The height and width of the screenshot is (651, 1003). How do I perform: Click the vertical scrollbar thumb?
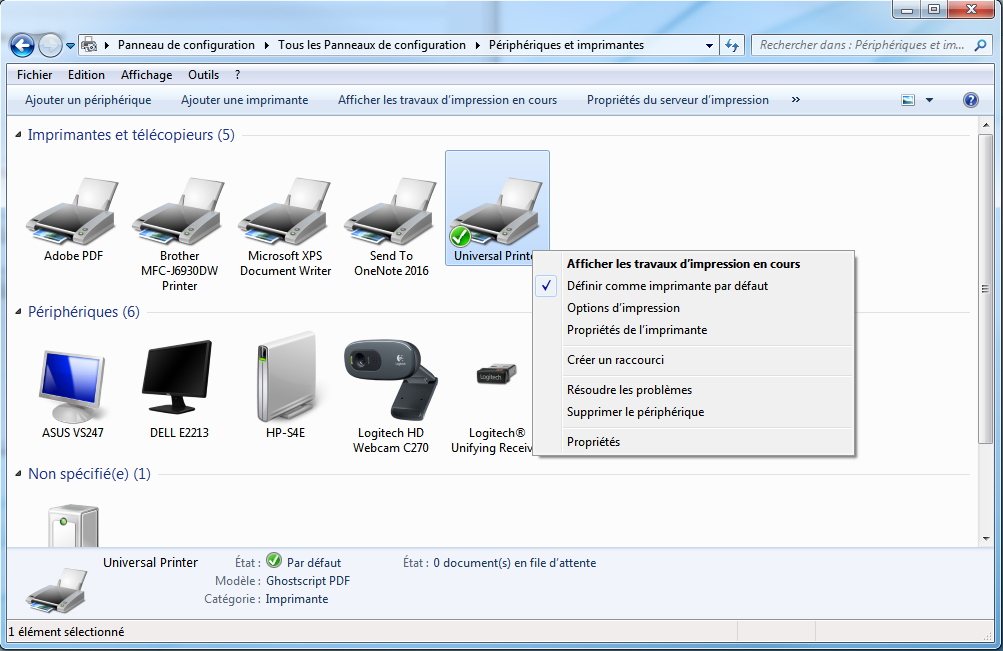985,288
